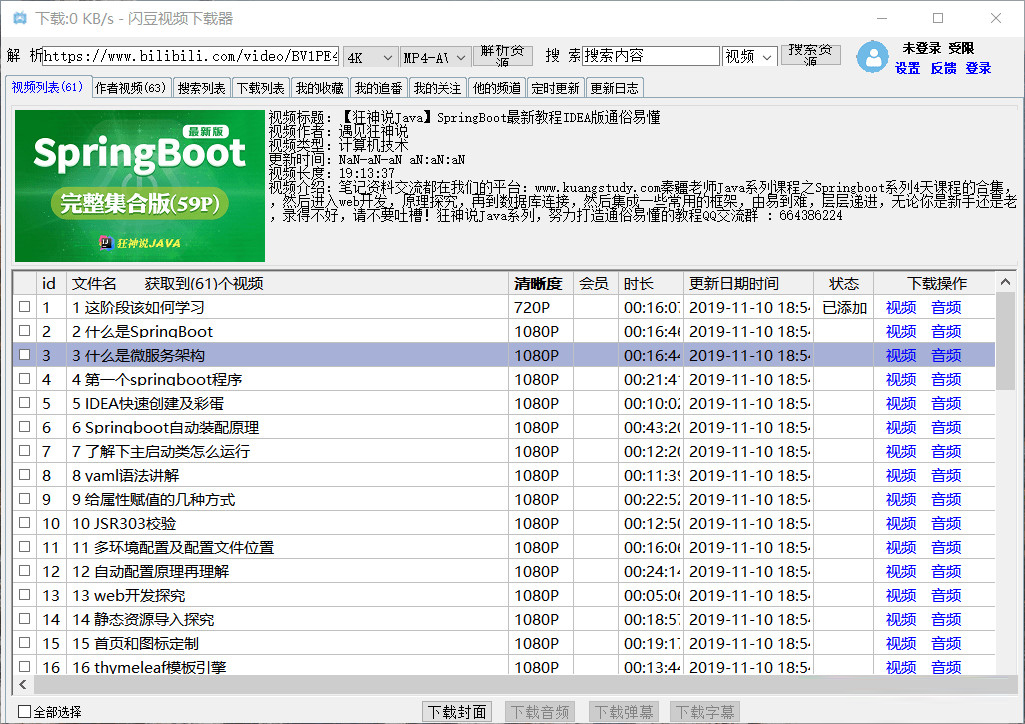1025x724 pixels.
Task: Open the 搜索列表 tab
Action: coord(202,88)
